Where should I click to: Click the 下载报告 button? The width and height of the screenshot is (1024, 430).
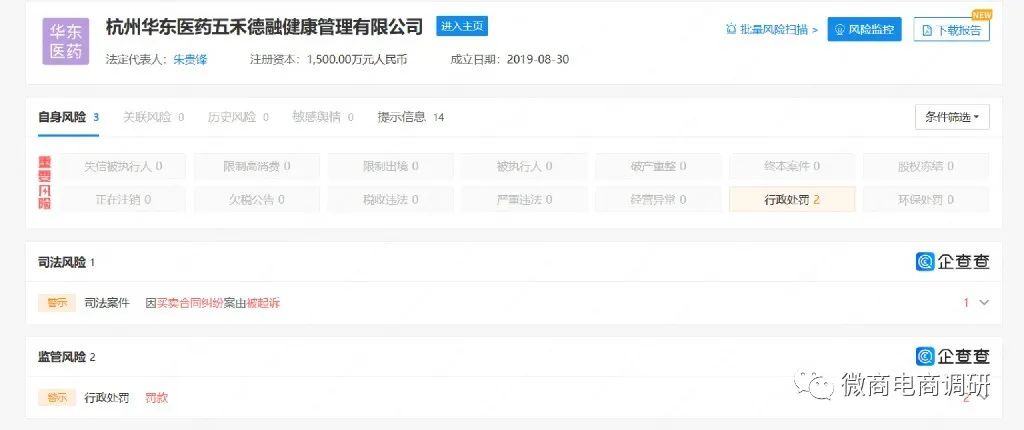pos(951,30)
